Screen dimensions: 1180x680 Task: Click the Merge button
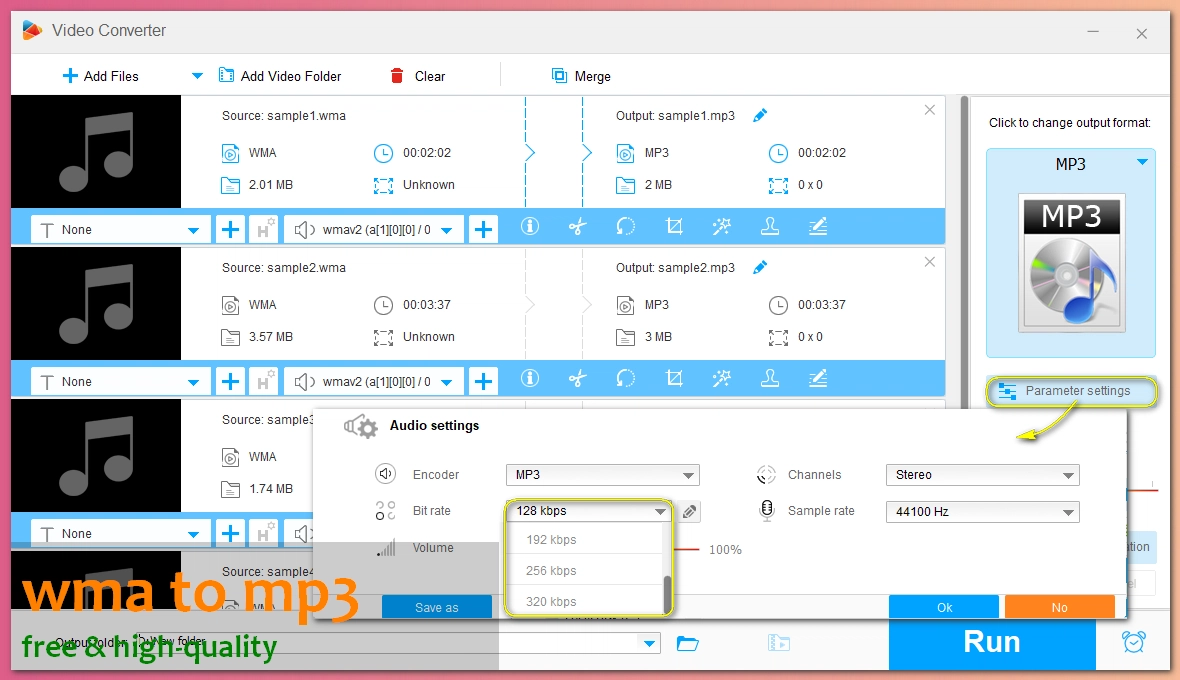click(581, 76)
